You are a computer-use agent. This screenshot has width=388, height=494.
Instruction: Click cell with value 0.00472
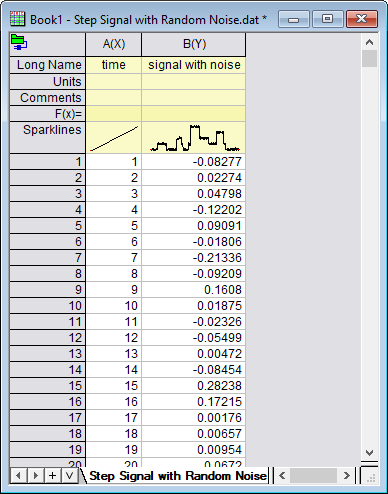click(194, 354)
